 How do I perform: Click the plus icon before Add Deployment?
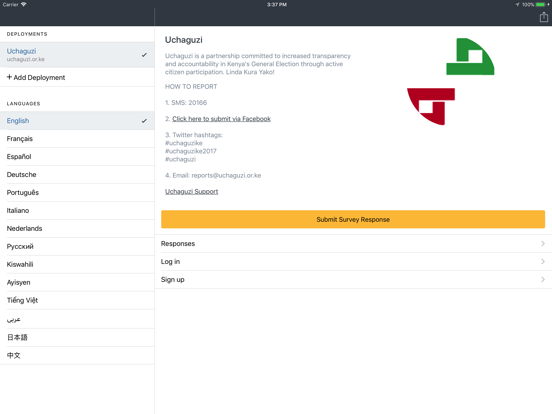point(9,77)
